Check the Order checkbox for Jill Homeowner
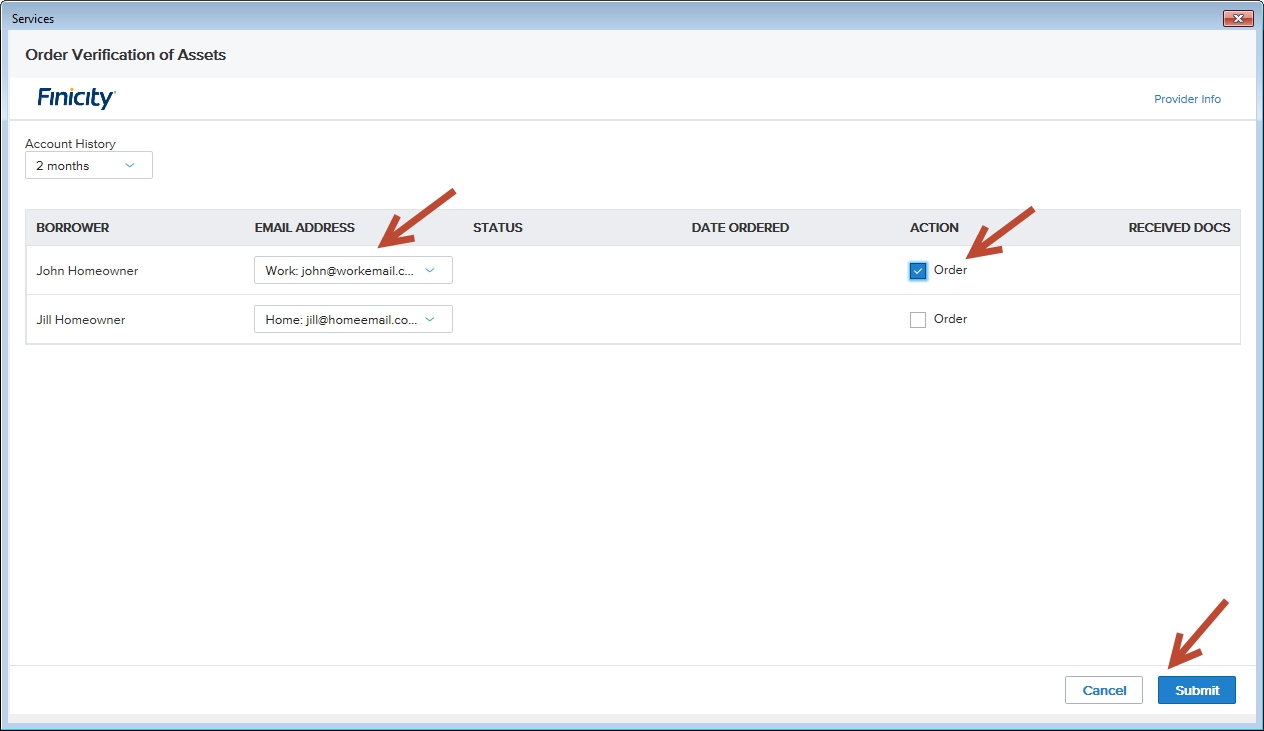 (x=918, y=320)
